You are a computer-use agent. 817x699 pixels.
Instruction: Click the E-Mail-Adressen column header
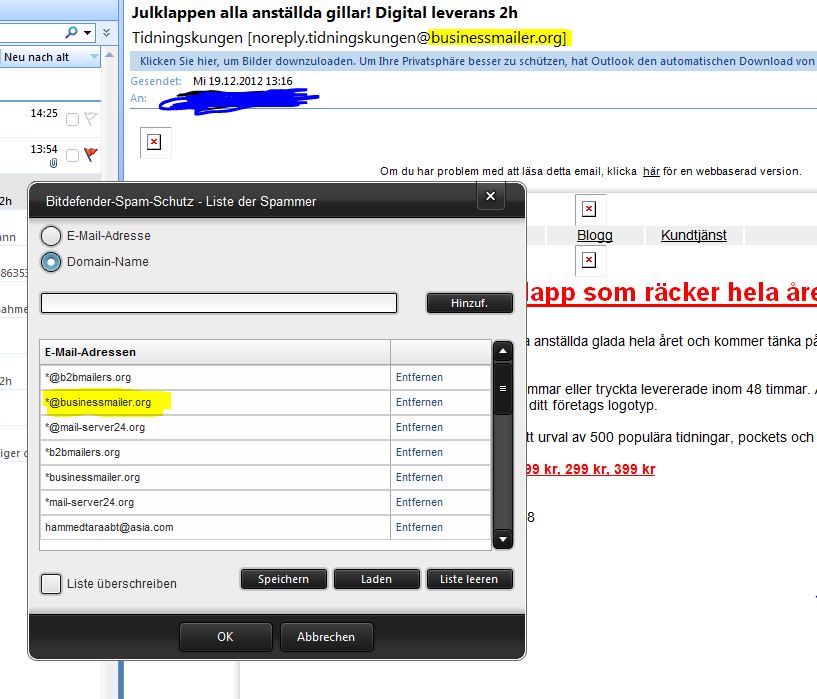click(x=215, y=352)
